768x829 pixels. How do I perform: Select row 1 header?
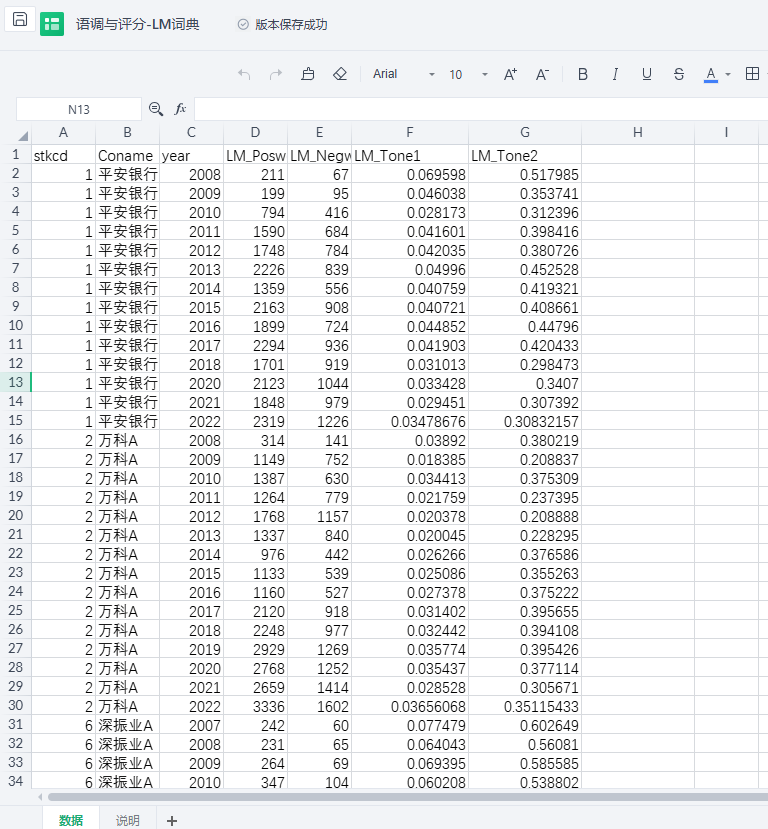(x=16, y=154)
